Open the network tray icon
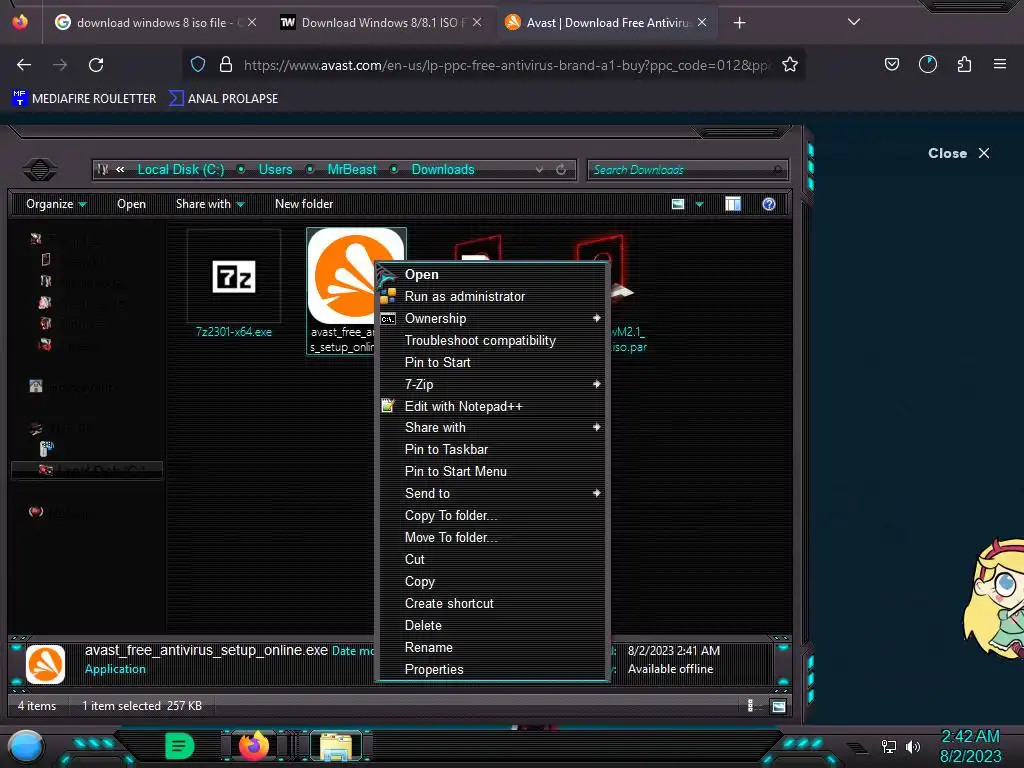The image size is (1024, 768). tap(889, 746)
